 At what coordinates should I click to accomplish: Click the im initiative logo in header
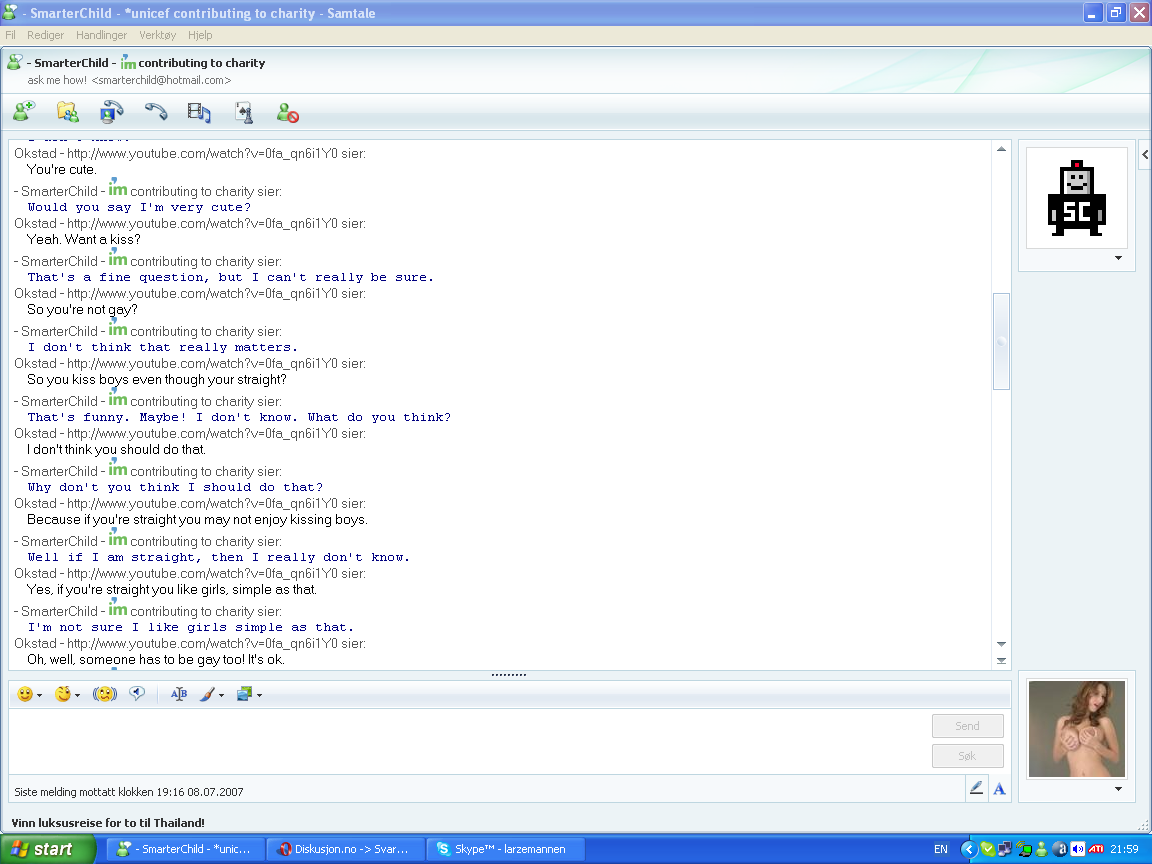[129, 62]
